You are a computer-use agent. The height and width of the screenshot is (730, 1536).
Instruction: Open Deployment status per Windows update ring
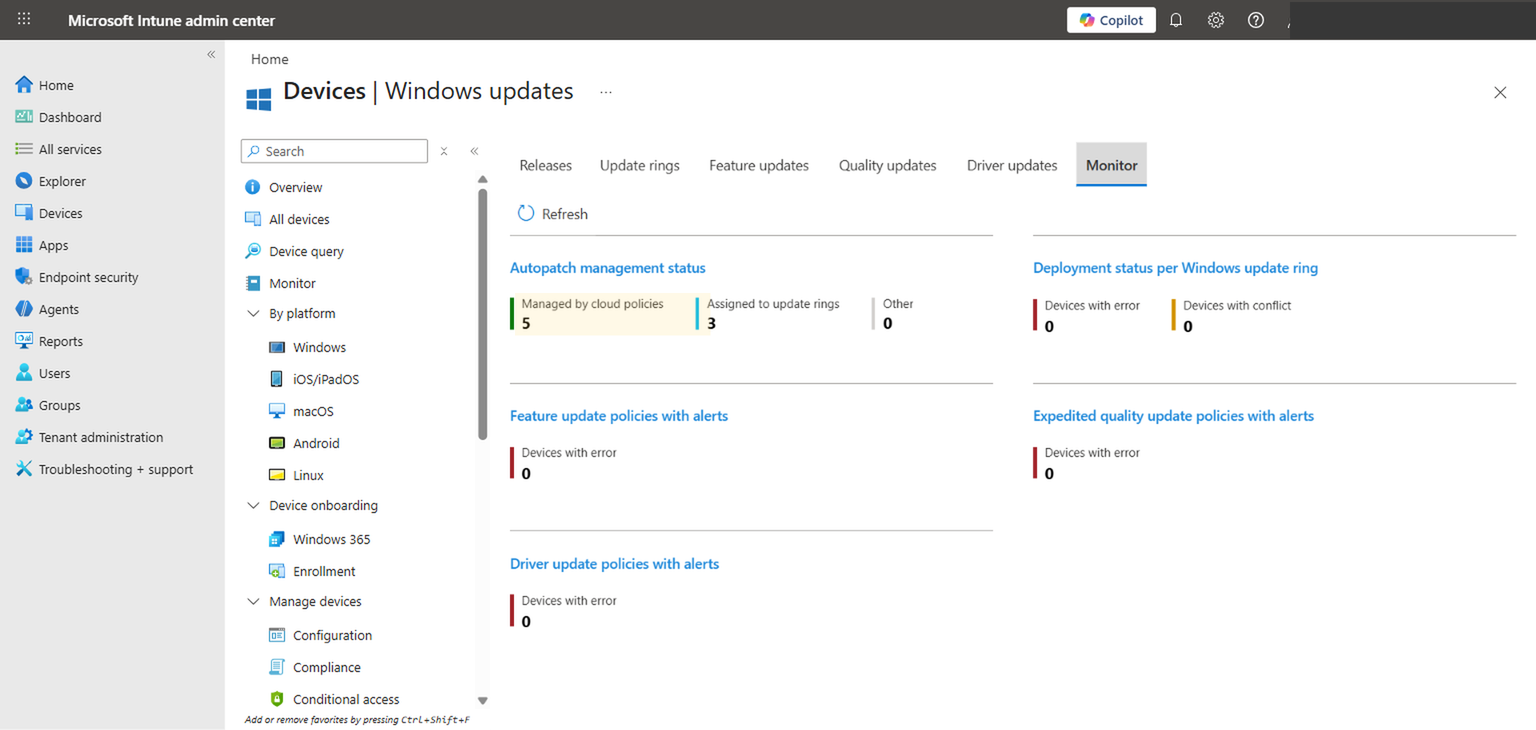1175,267
